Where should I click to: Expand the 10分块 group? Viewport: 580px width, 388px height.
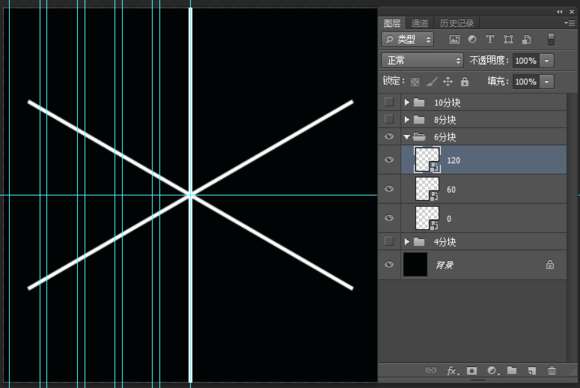(407, 102)
